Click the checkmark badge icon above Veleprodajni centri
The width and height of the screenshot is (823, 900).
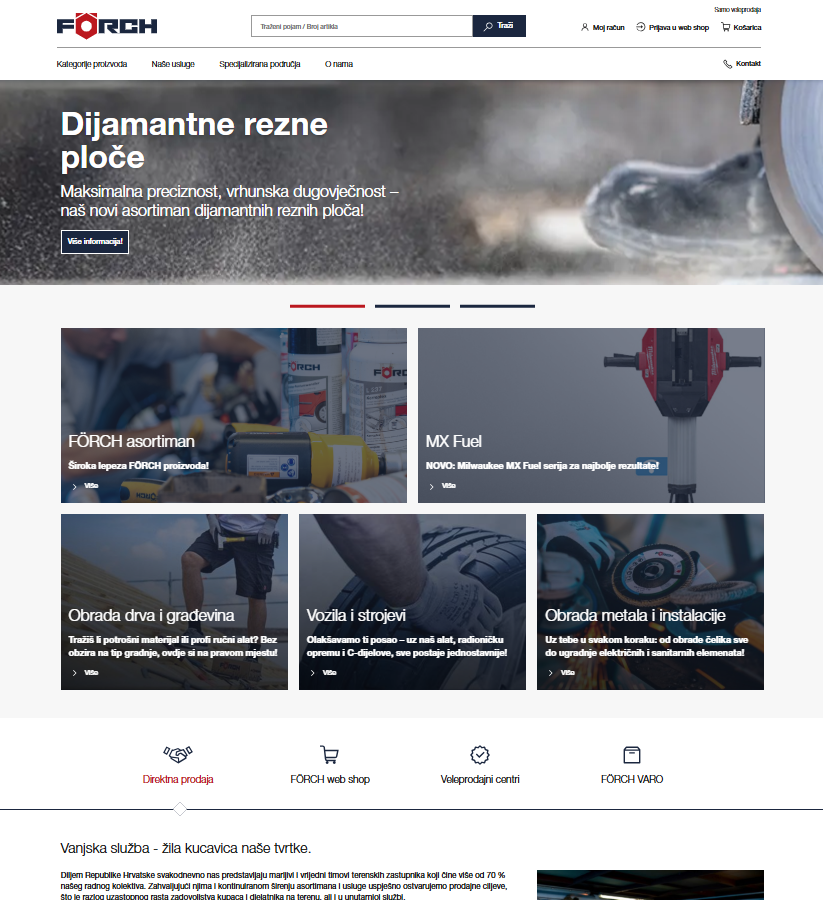(480, 755)
